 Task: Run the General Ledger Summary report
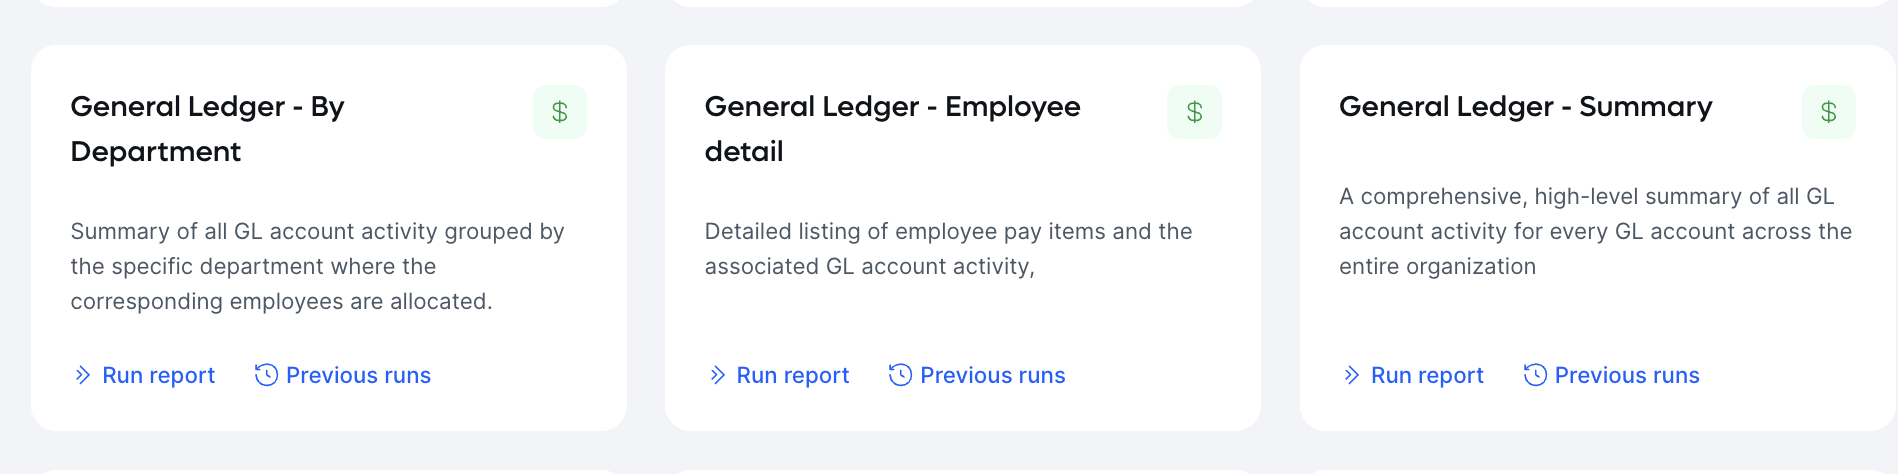1414,375
